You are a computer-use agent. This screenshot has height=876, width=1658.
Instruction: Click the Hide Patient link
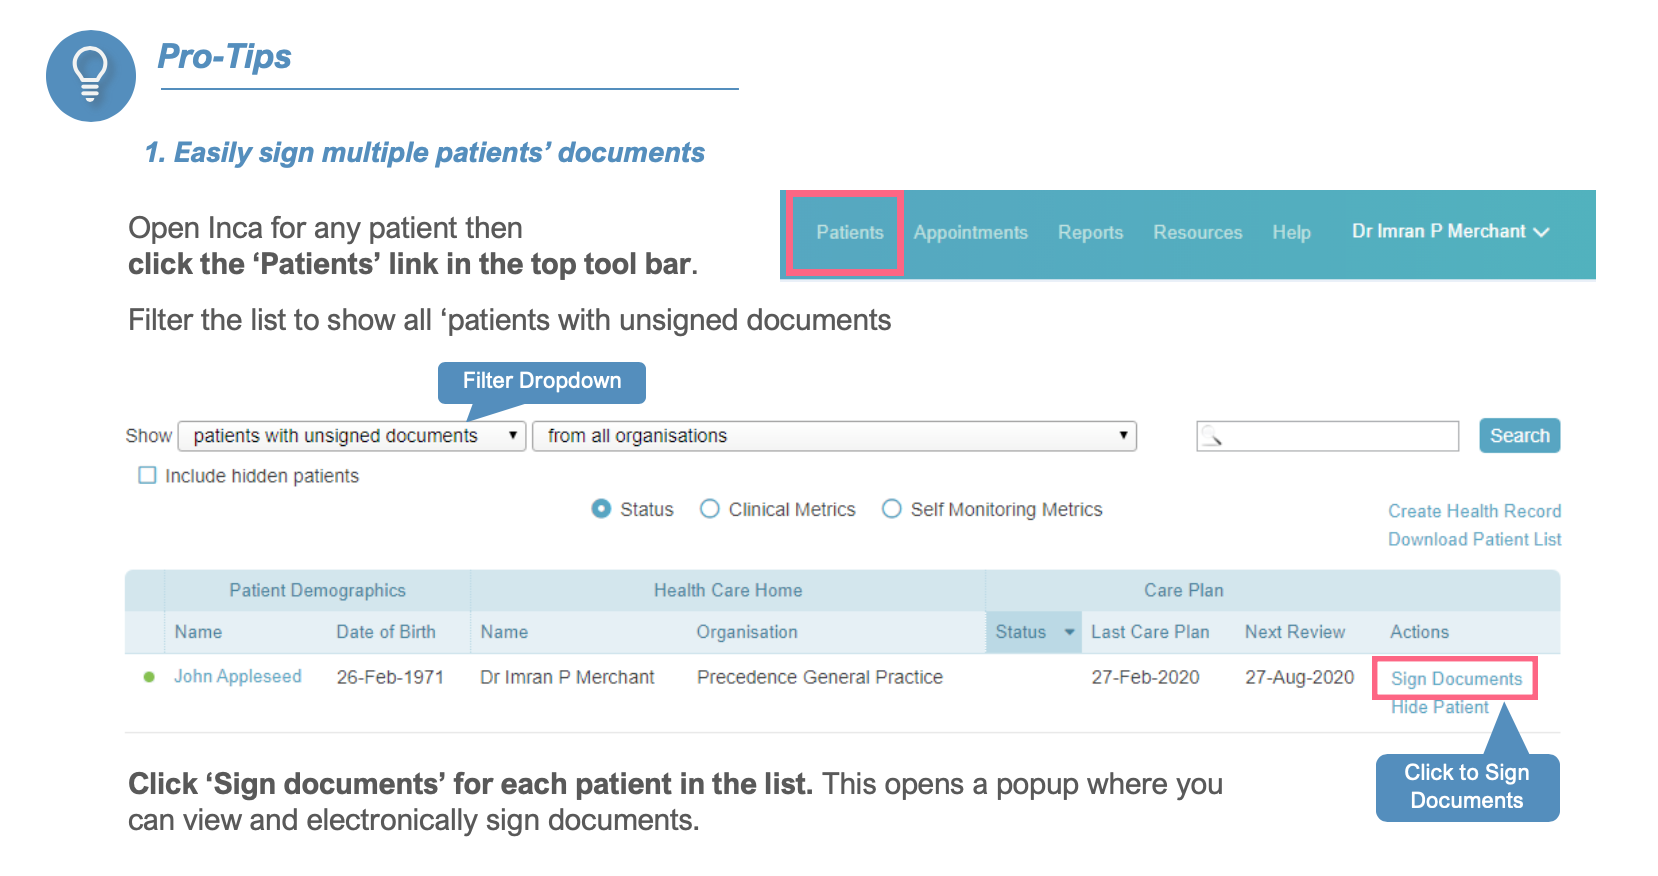pyautogui.click(x=1439, y=707)
